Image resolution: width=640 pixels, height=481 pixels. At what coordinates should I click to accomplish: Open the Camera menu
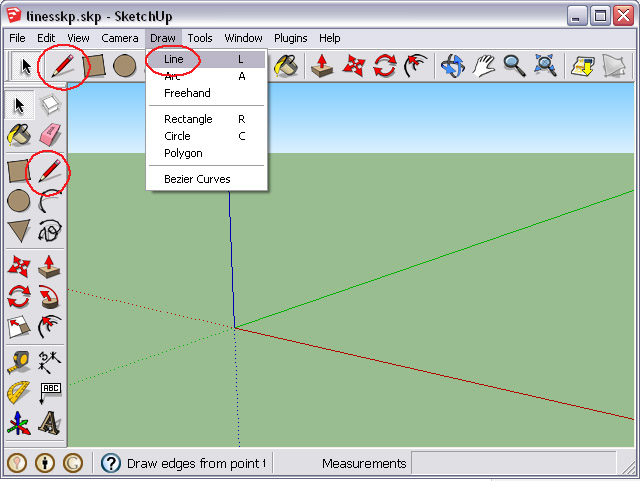coord(120,38)
